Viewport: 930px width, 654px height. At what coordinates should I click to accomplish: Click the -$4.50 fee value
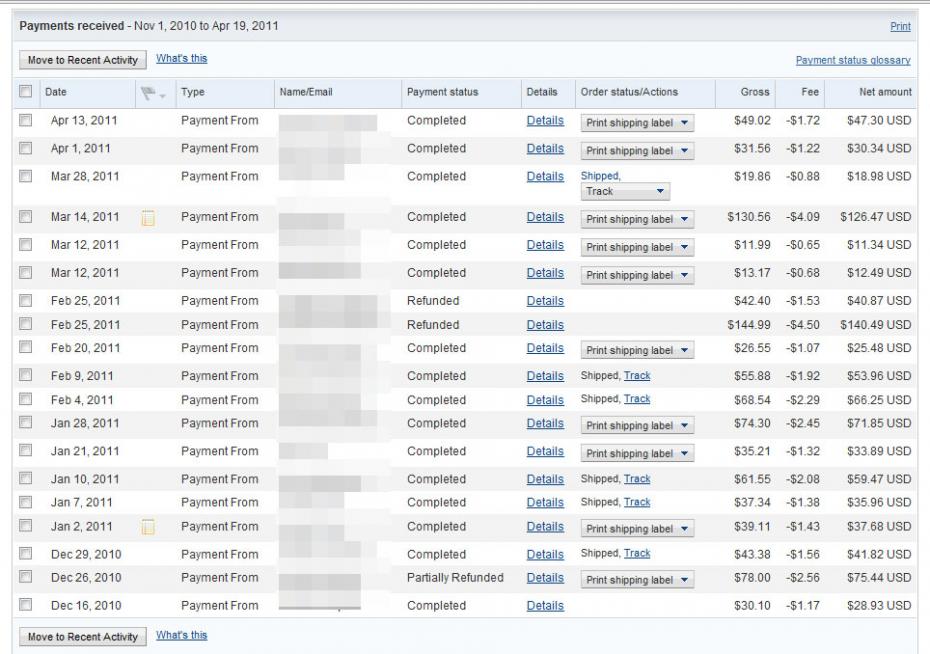point(802,325)
